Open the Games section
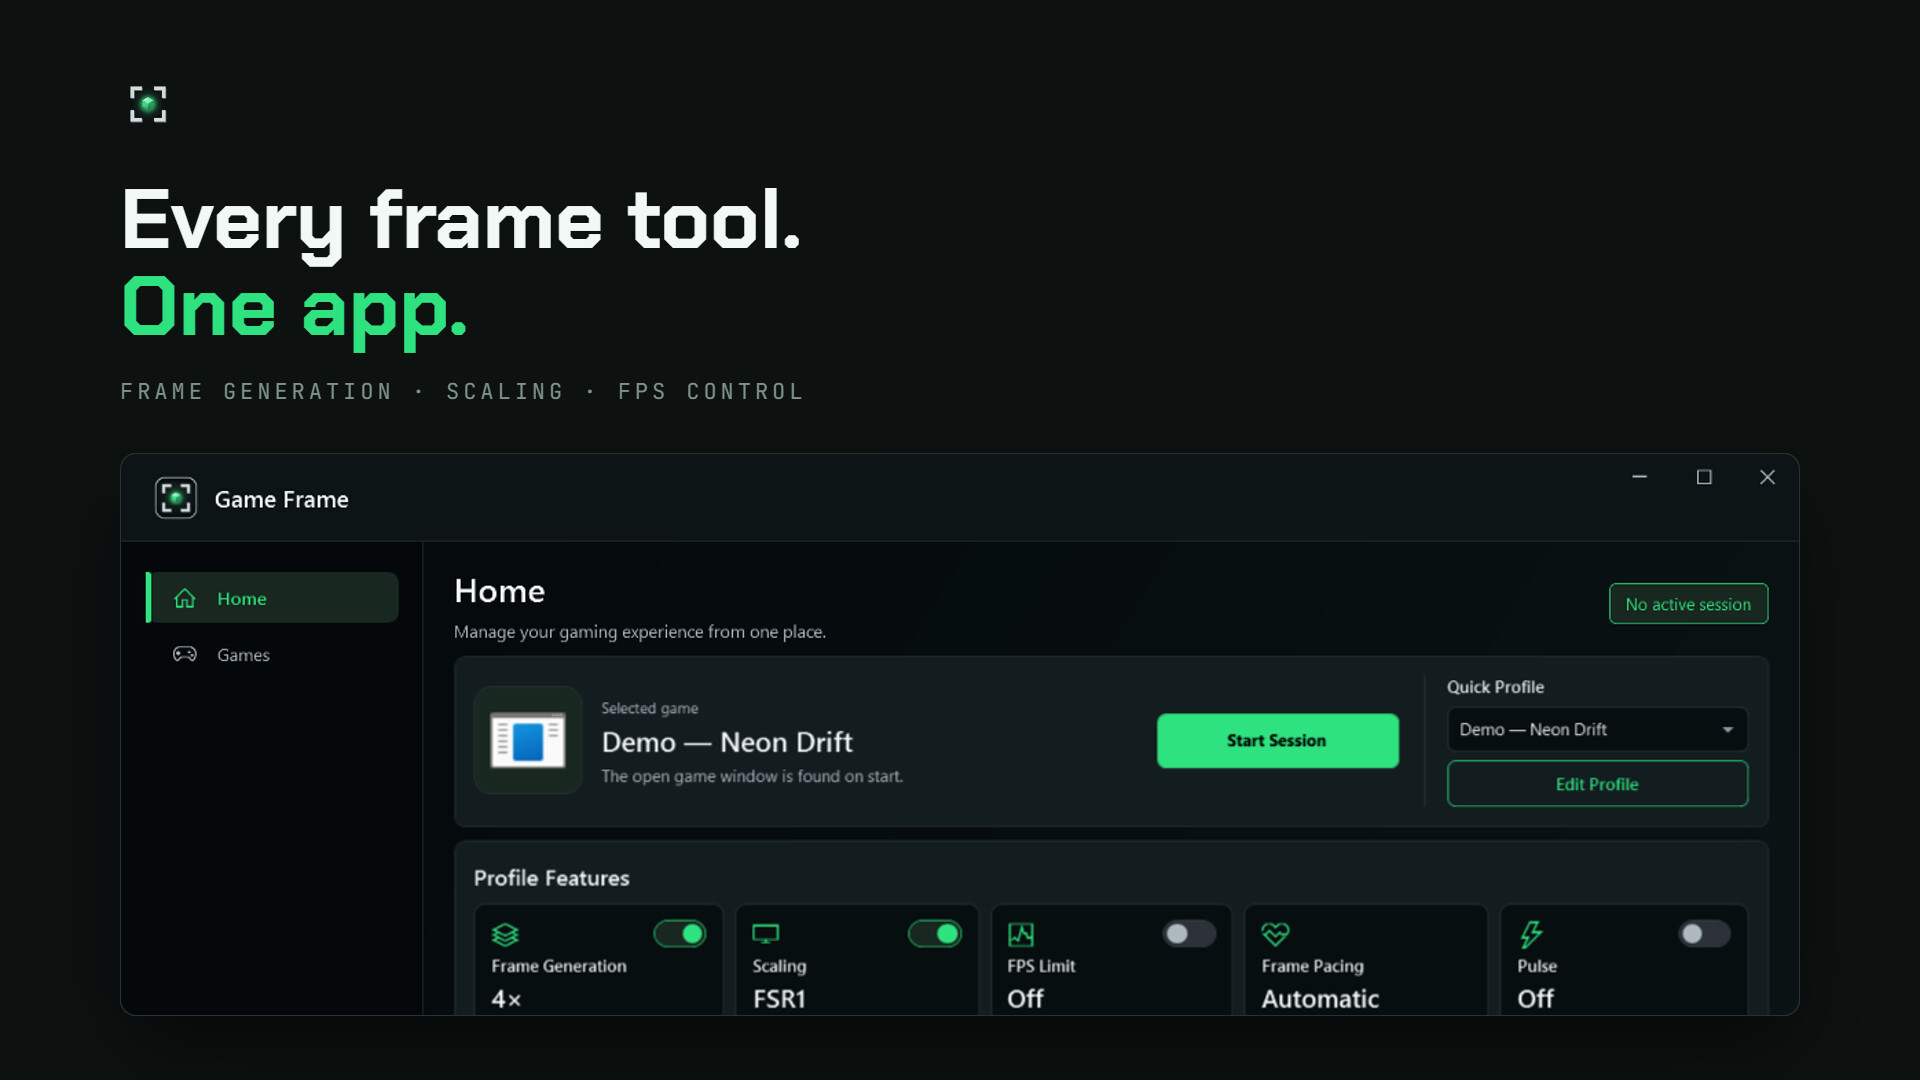This screenshot has height=1080, width=1920. tap(272, 654)
